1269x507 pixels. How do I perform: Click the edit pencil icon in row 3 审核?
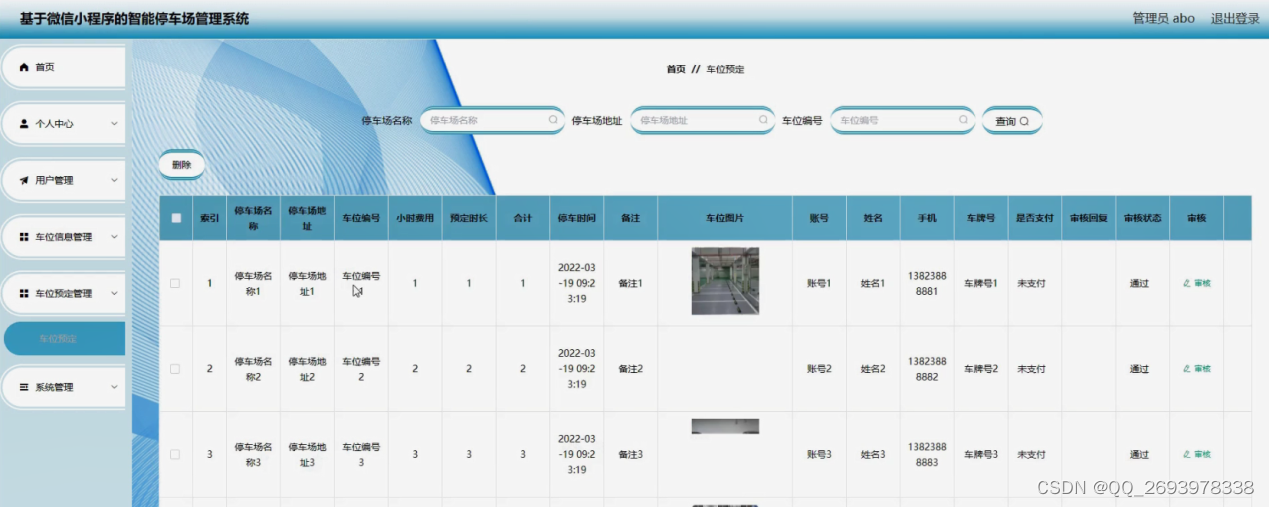[x=1187, y=454]
